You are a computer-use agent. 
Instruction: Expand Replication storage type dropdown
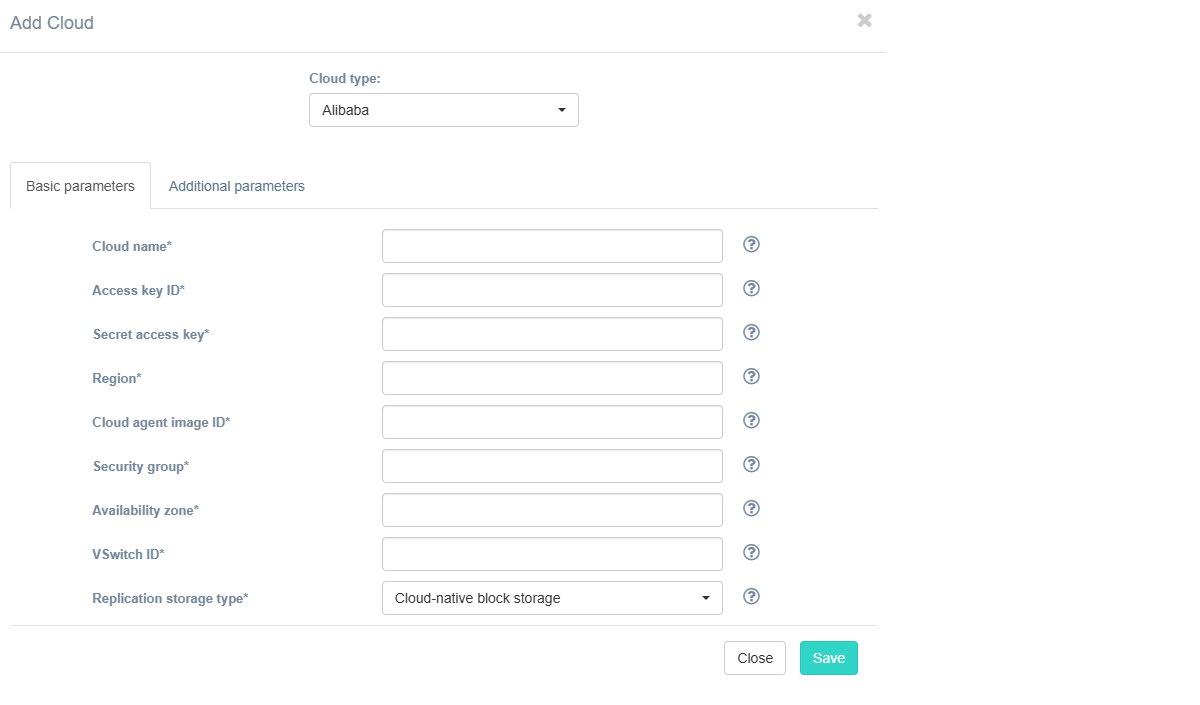pyautogui.click(x=552, y=598)
